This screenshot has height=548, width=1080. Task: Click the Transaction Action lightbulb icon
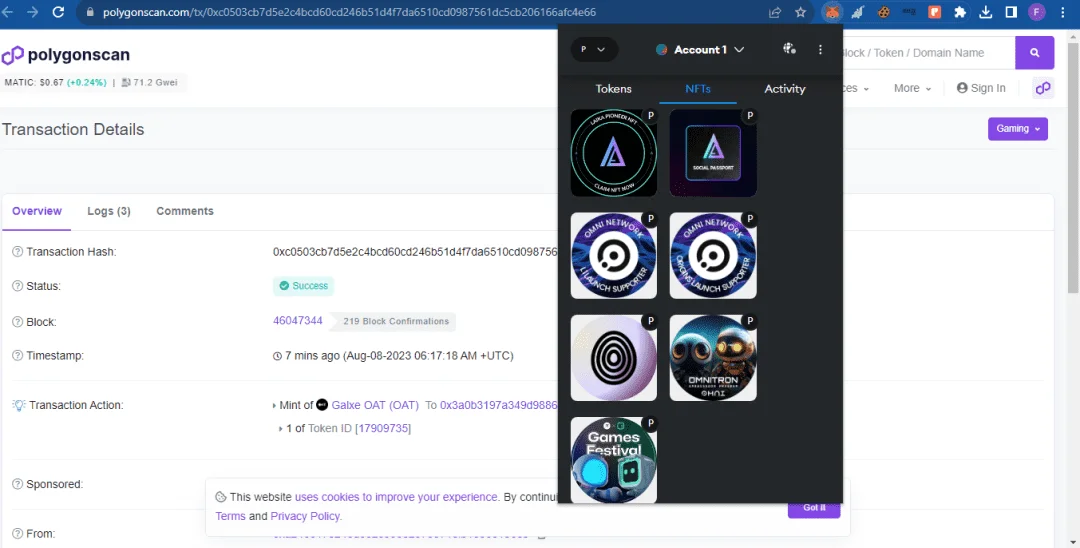pos(19,405)
